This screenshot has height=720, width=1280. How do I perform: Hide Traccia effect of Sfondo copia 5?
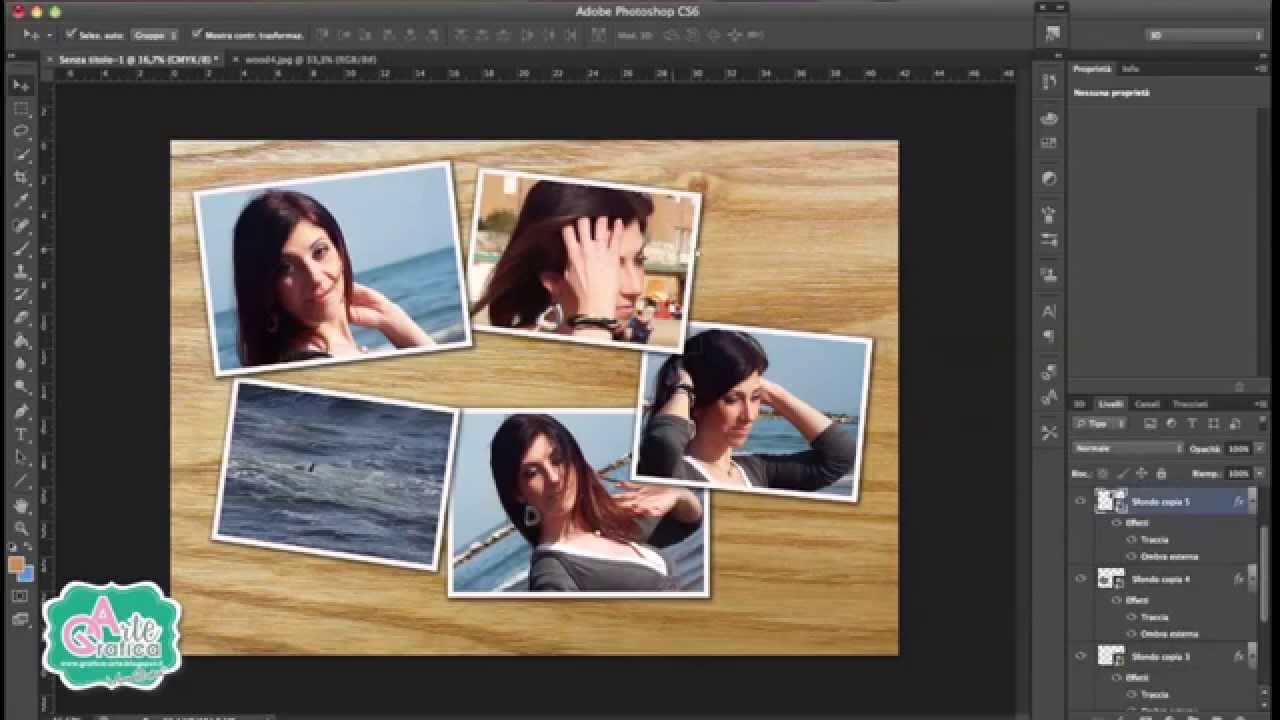pyautogui.click(x=1131, y=540)
